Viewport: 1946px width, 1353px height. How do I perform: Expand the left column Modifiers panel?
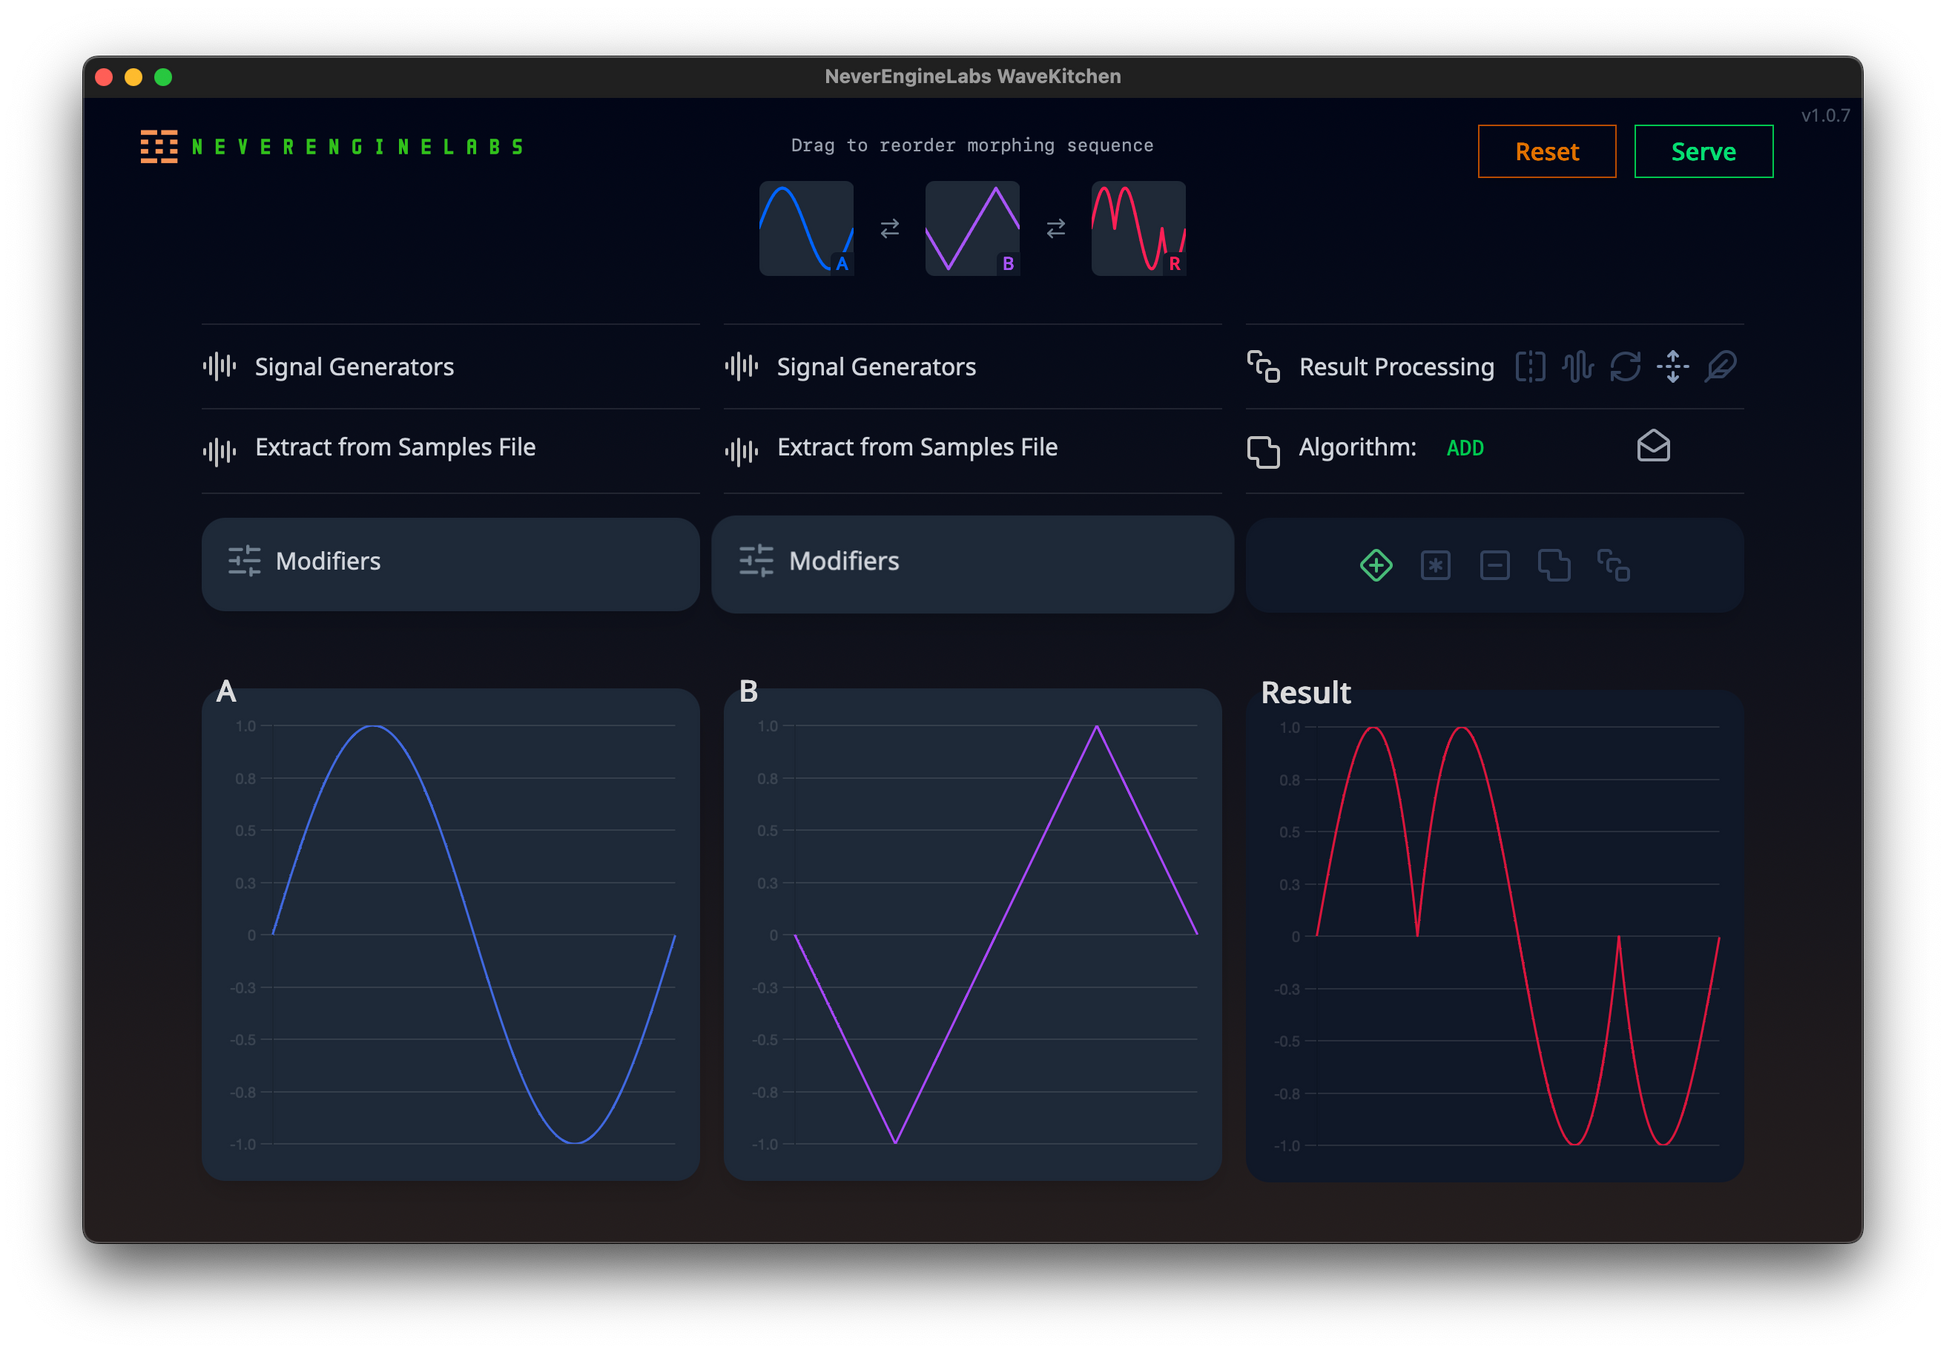click(450, 562)
